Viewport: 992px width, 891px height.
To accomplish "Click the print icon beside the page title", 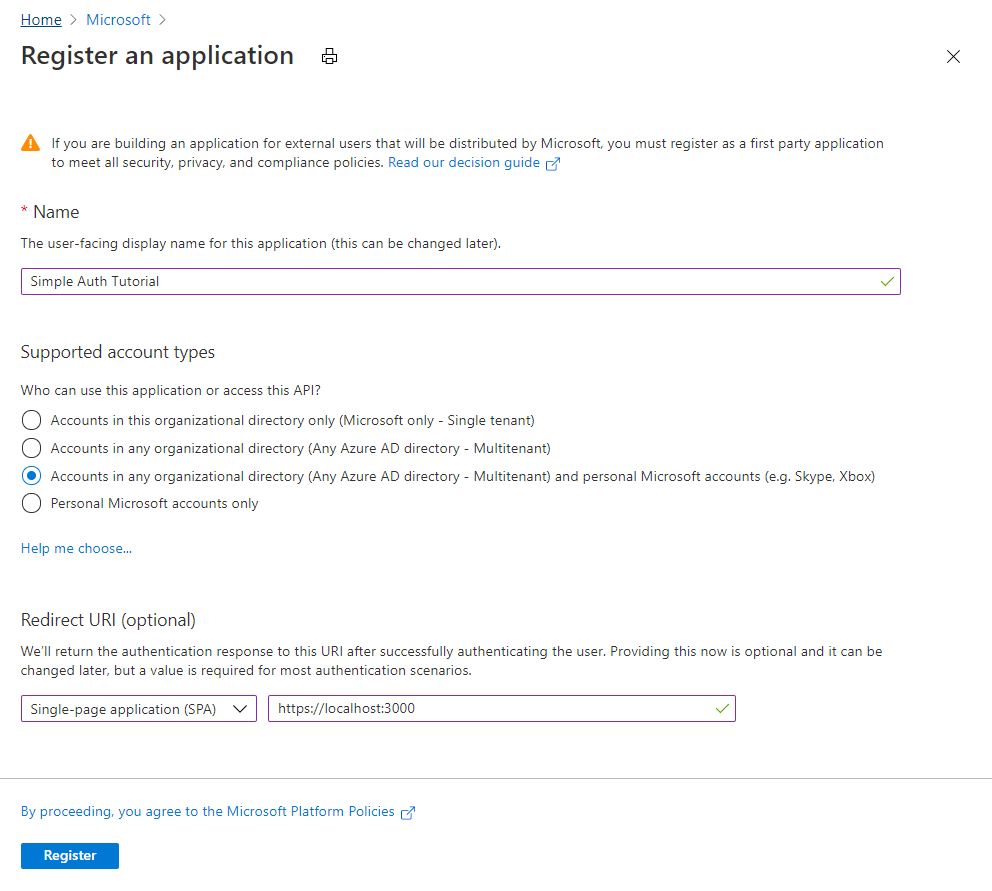I will (x=329, y=57).
